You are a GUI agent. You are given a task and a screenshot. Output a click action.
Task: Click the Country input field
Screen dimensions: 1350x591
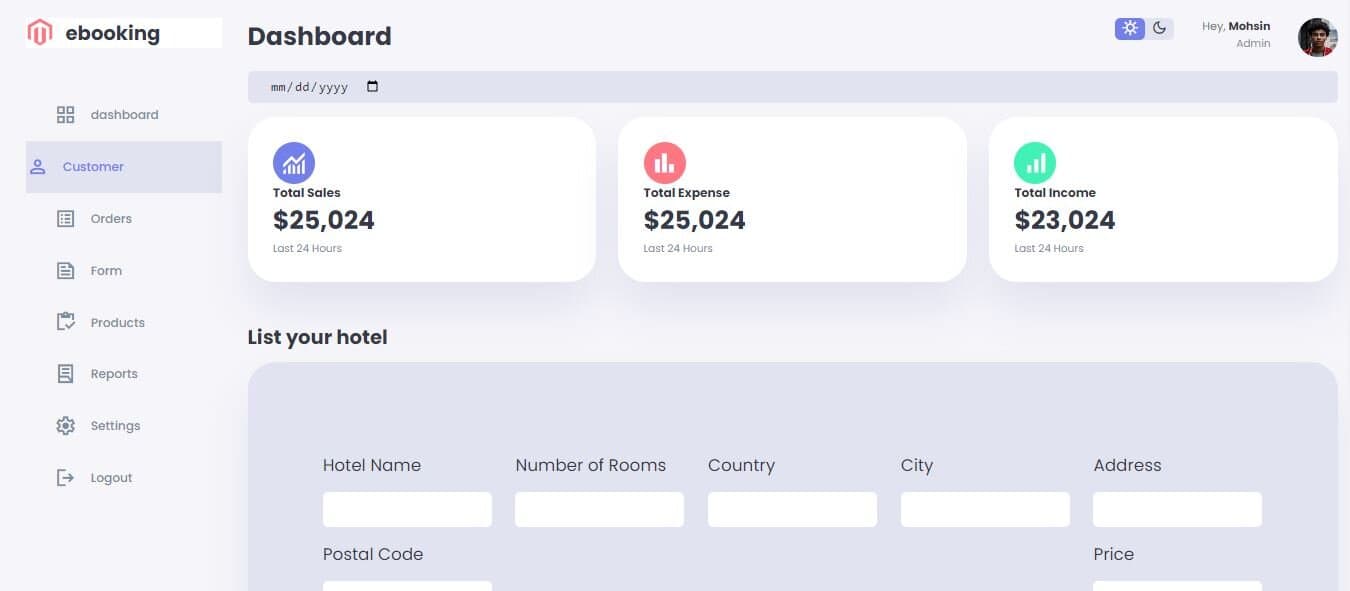coord(792,509)
